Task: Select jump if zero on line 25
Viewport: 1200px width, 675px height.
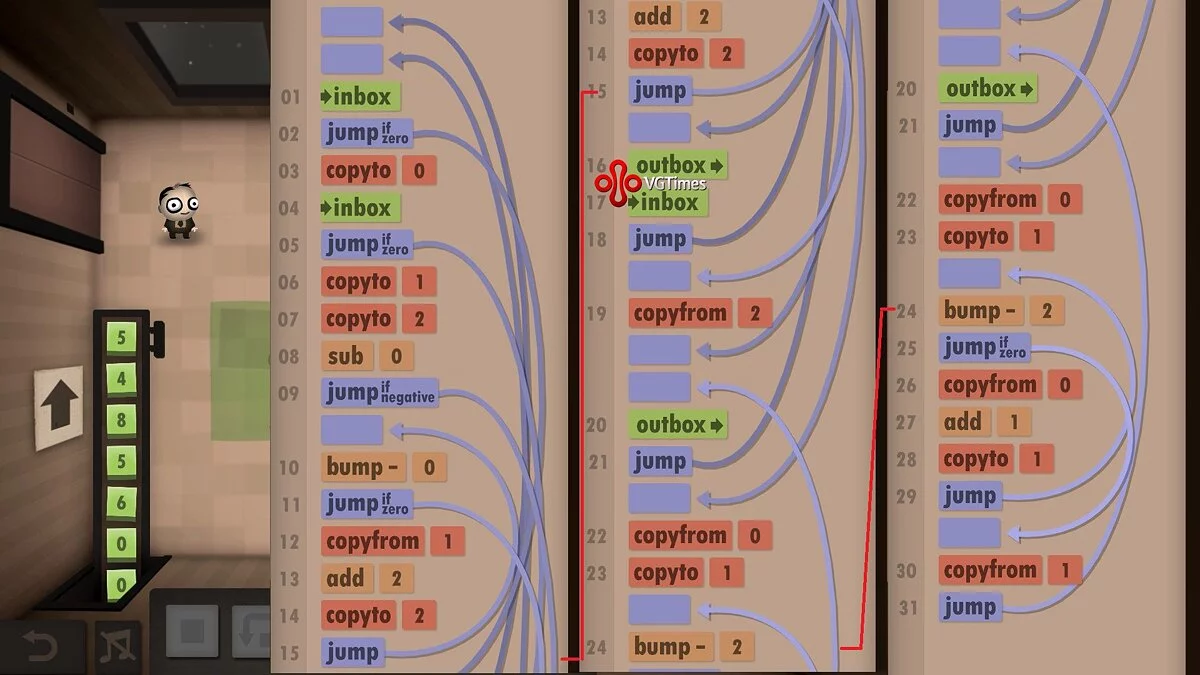Action: (x=984, y=348)
